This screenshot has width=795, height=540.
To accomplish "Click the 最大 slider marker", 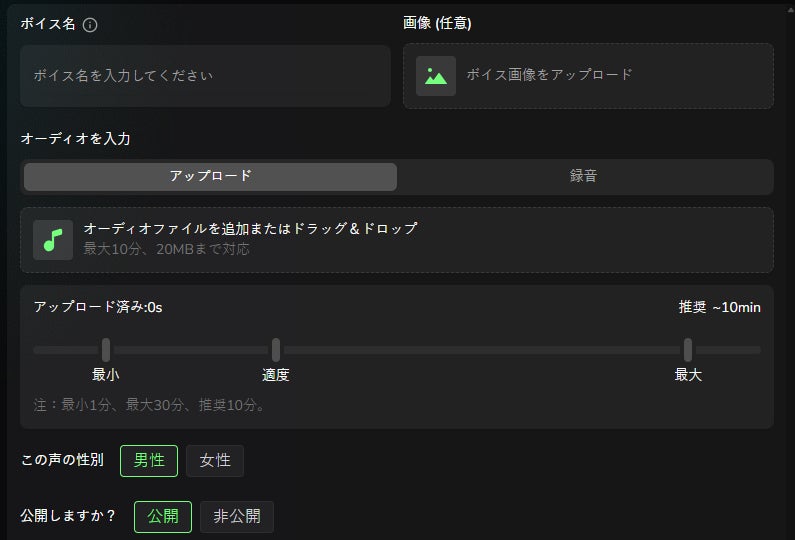I will tap(688, 350).
